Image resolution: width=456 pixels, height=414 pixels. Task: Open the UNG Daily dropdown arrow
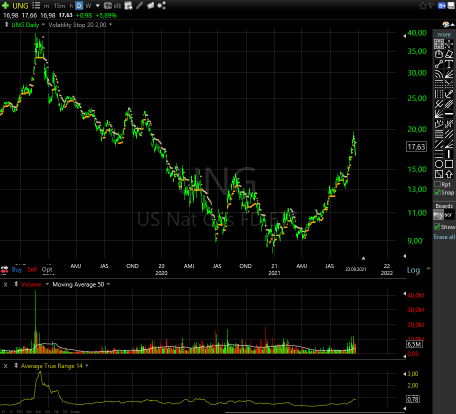tap(43, 25)
